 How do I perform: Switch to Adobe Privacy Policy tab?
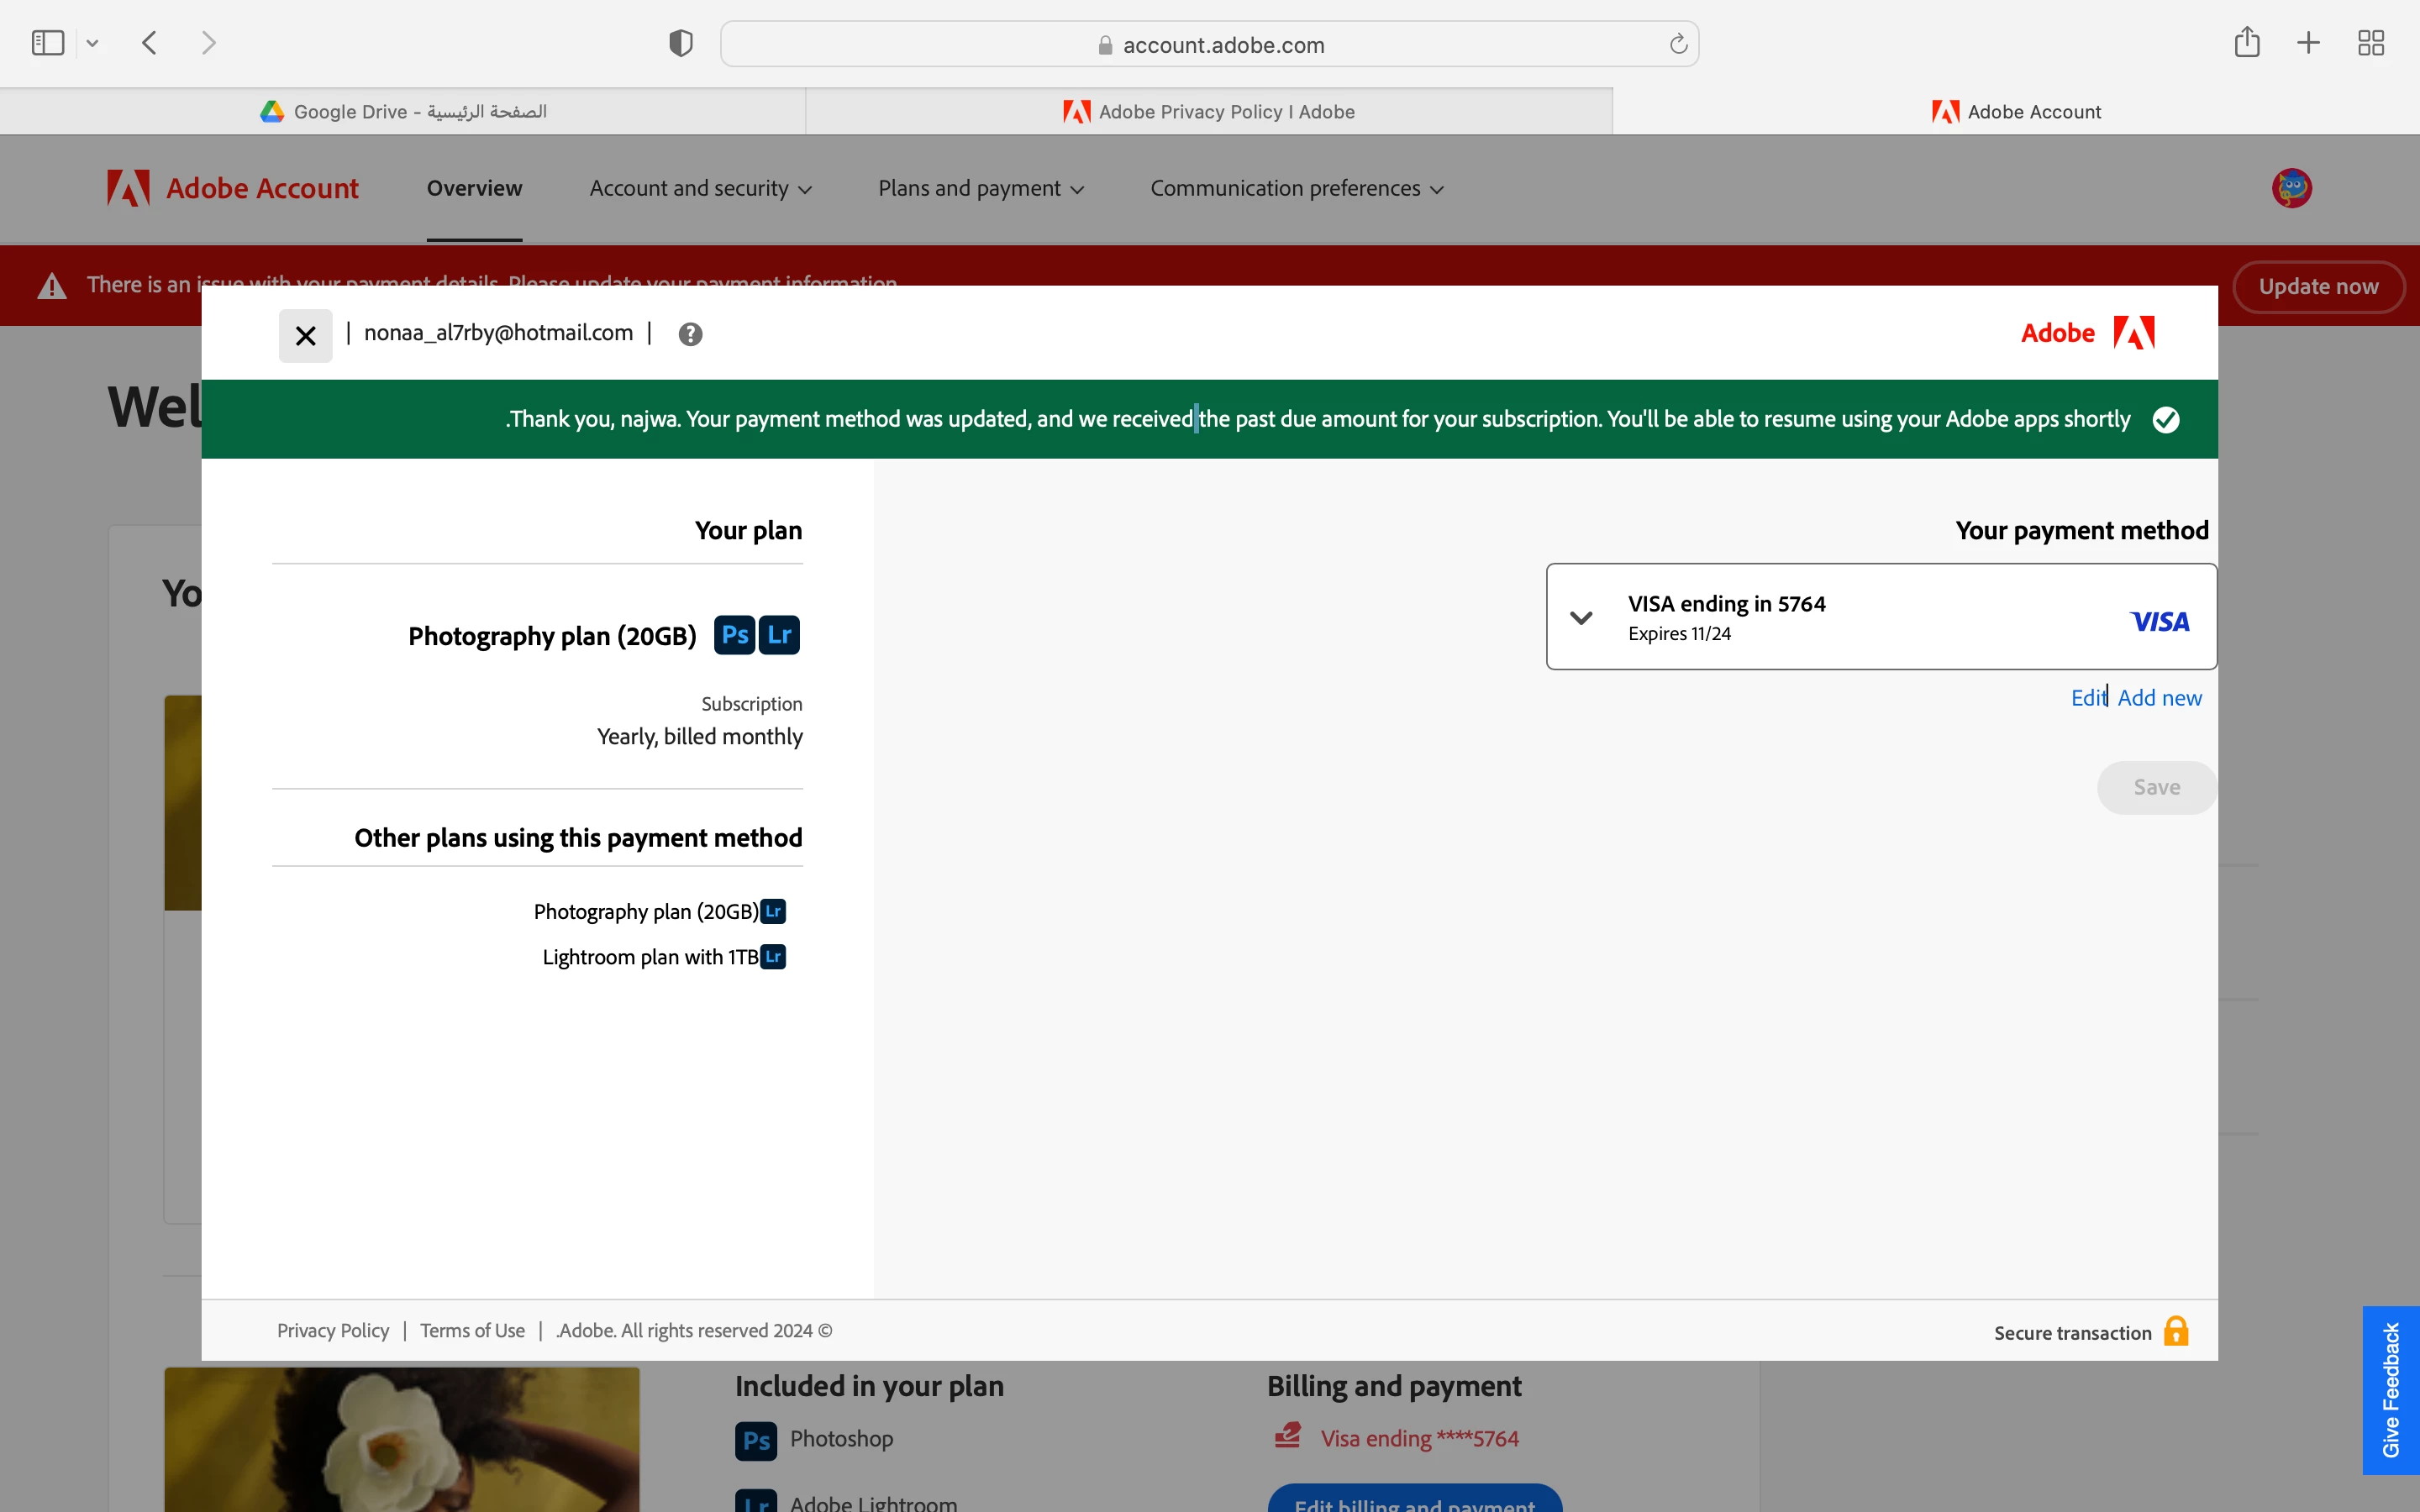pos(1209,112)
